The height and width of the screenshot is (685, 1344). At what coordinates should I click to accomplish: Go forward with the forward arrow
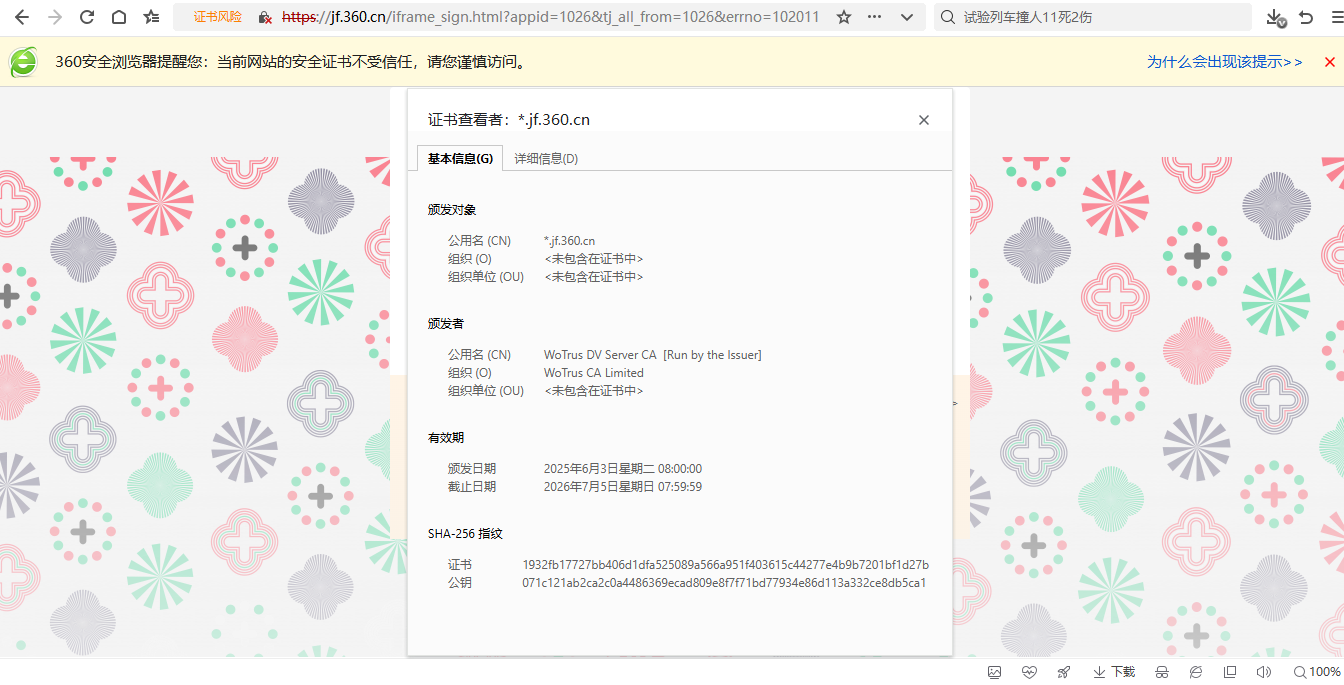[55, 17]
